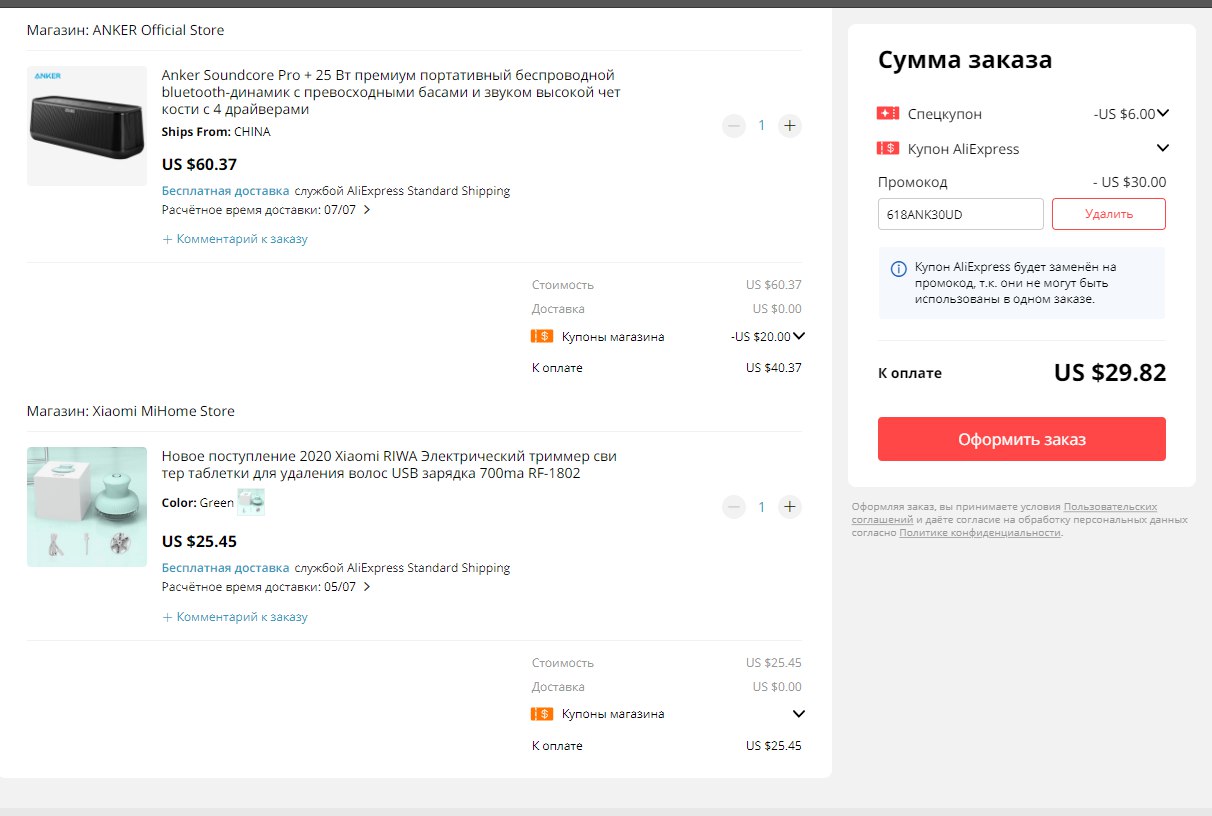
Task: Click the Спецкупон red coupon icon
Action: (x=888, y=114)
